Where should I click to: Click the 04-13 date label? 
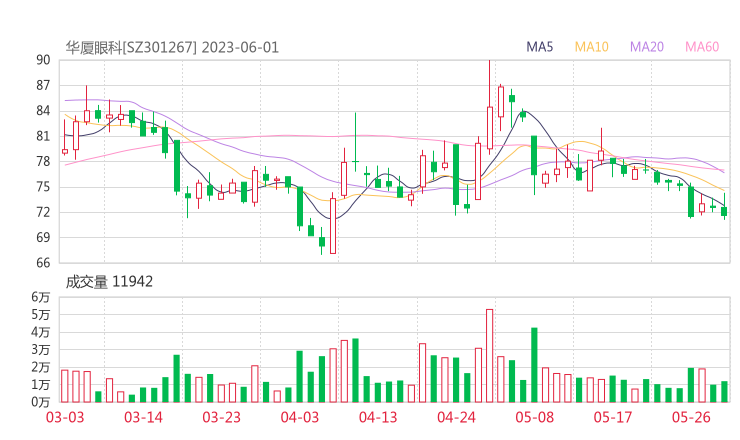click(378, 417)
